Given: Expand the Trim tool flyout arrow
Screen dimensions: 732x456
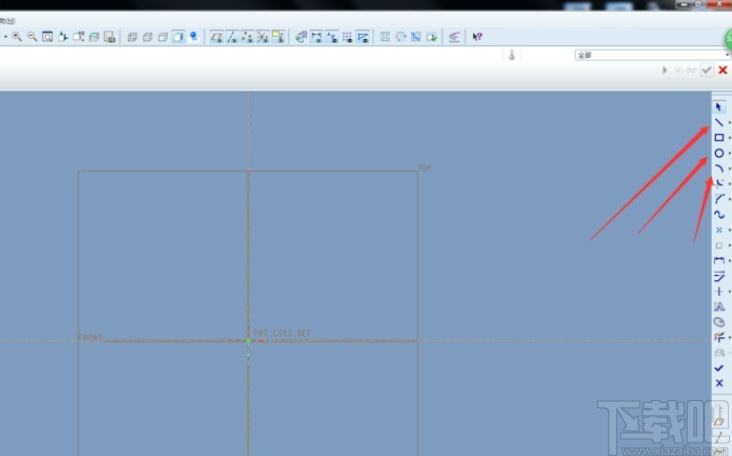Looking at the screenshot, I should (729, 337).
